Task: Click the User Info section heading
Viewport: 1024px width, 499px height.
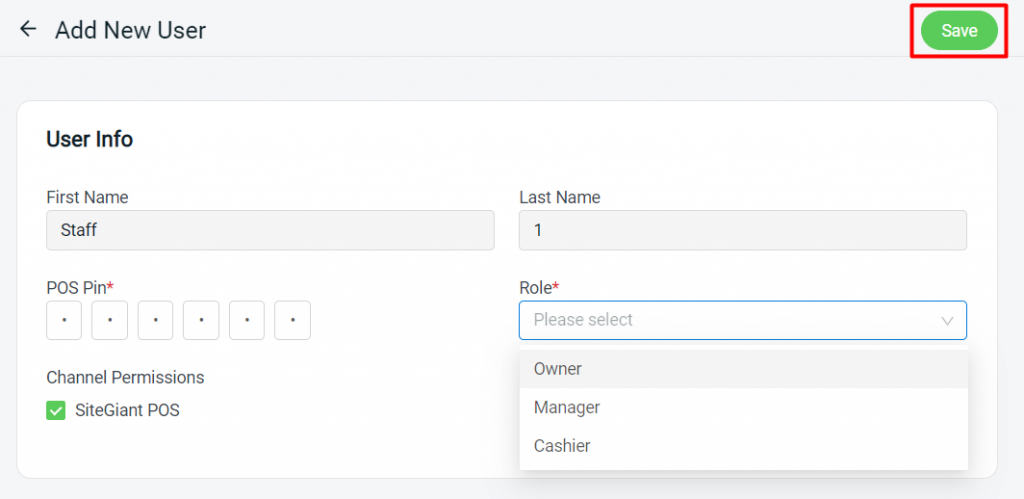Action: (89, 139)
